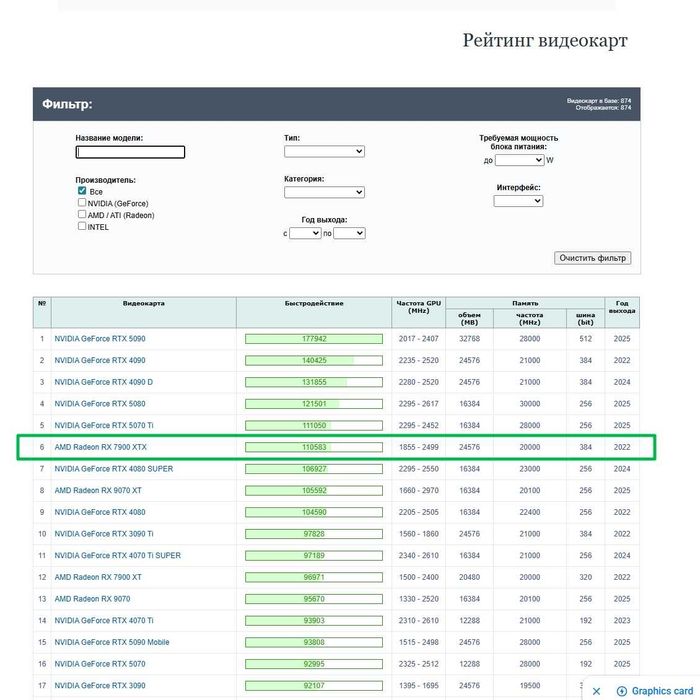Click the Память частота (MHz) header

pos(529,319)
